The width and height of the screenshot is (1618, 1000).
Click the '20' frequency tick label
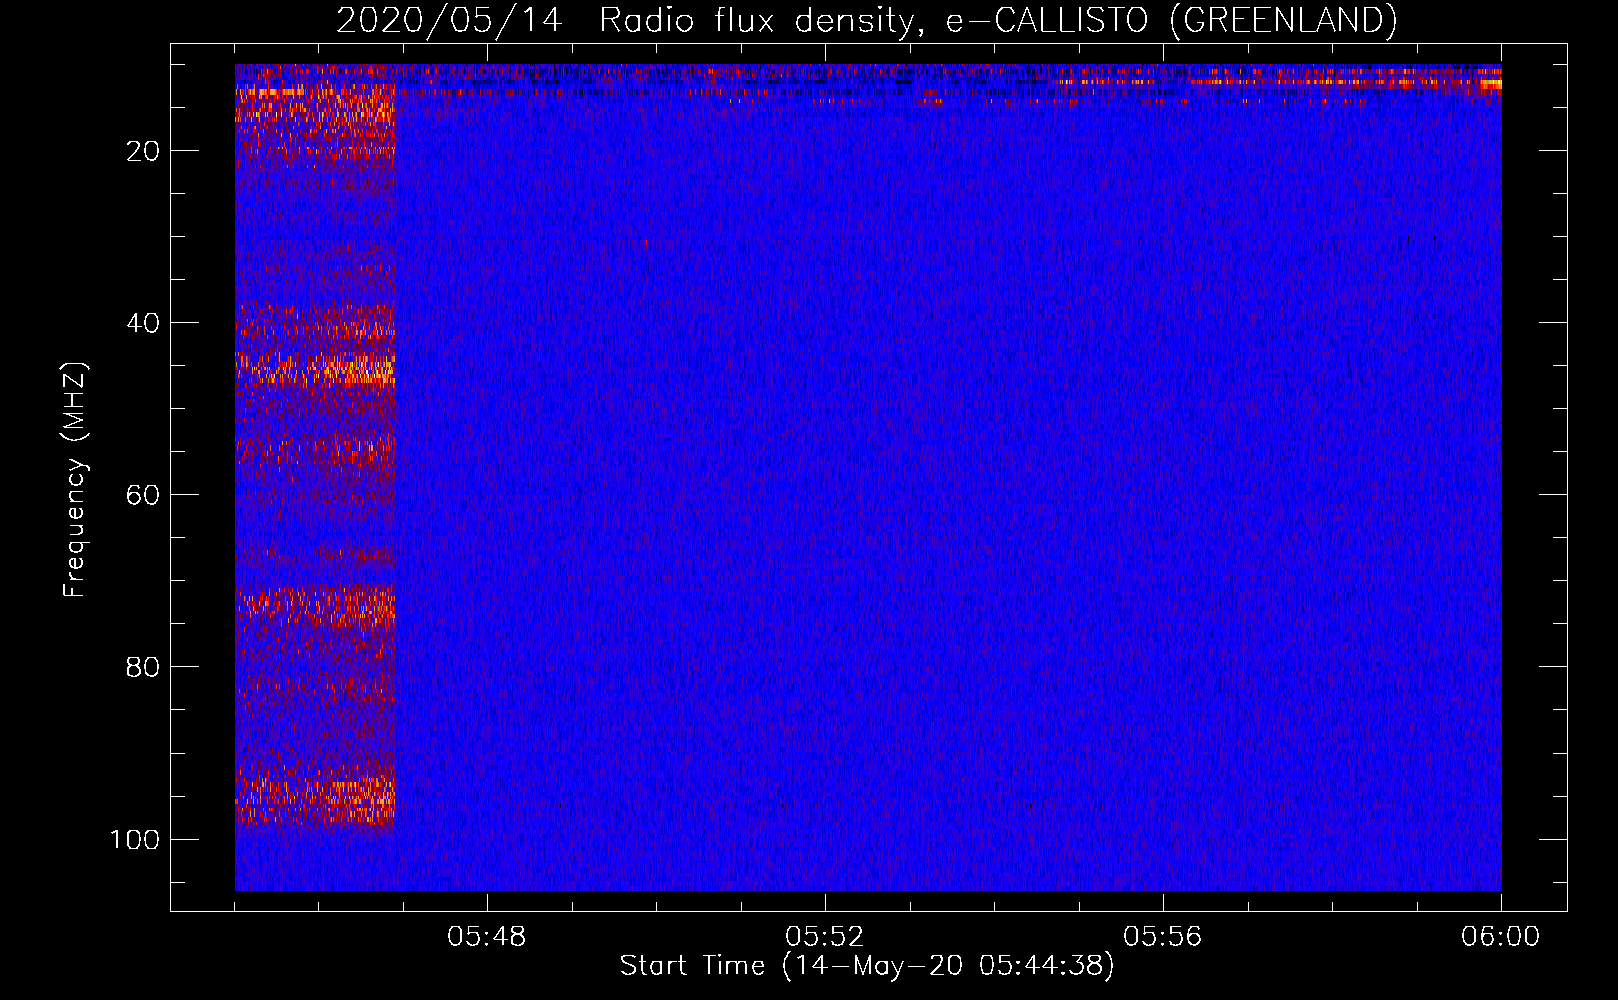point(143,151)
